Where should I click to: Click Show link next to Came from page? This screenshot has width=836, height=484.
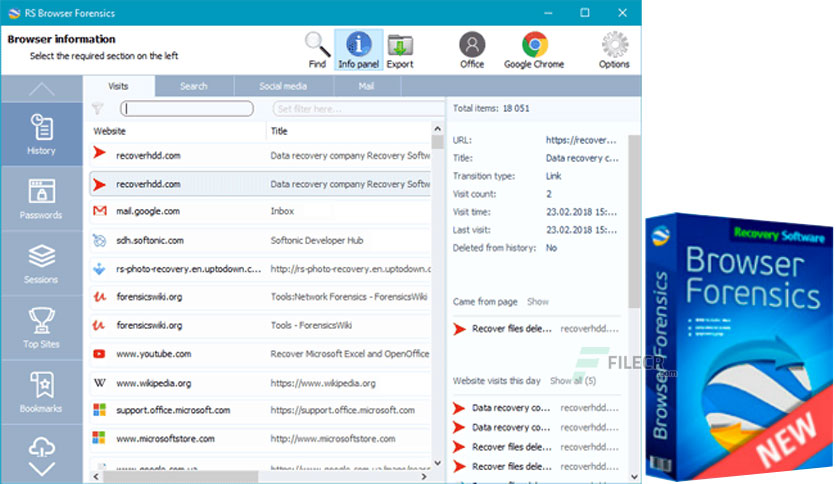[537, 302]
